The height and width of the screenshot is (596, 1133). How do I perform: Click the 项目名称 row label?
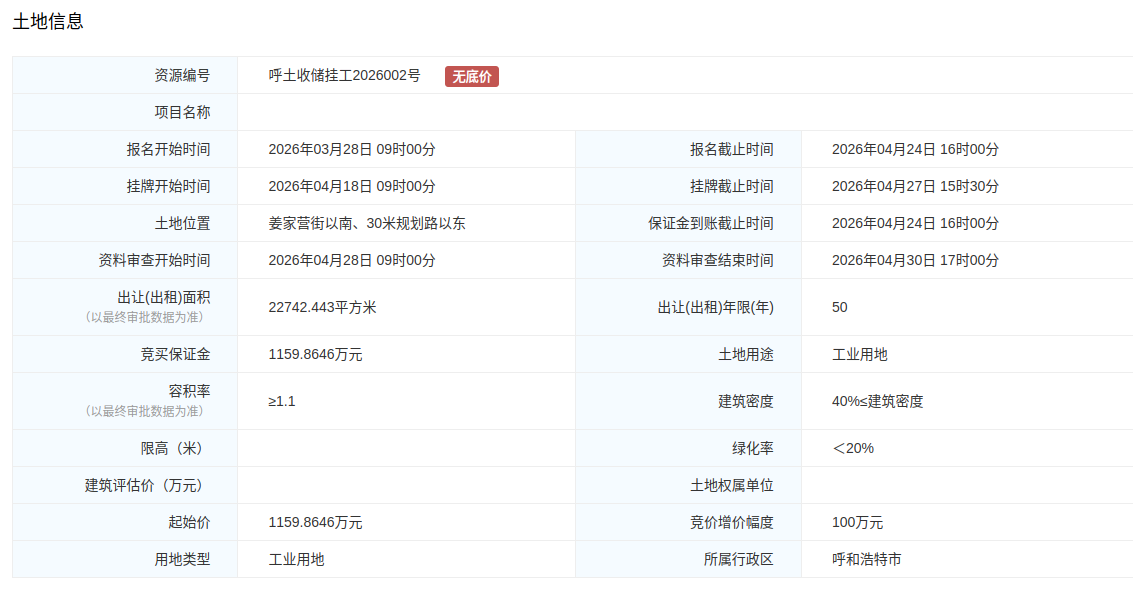tap(182, 112)
